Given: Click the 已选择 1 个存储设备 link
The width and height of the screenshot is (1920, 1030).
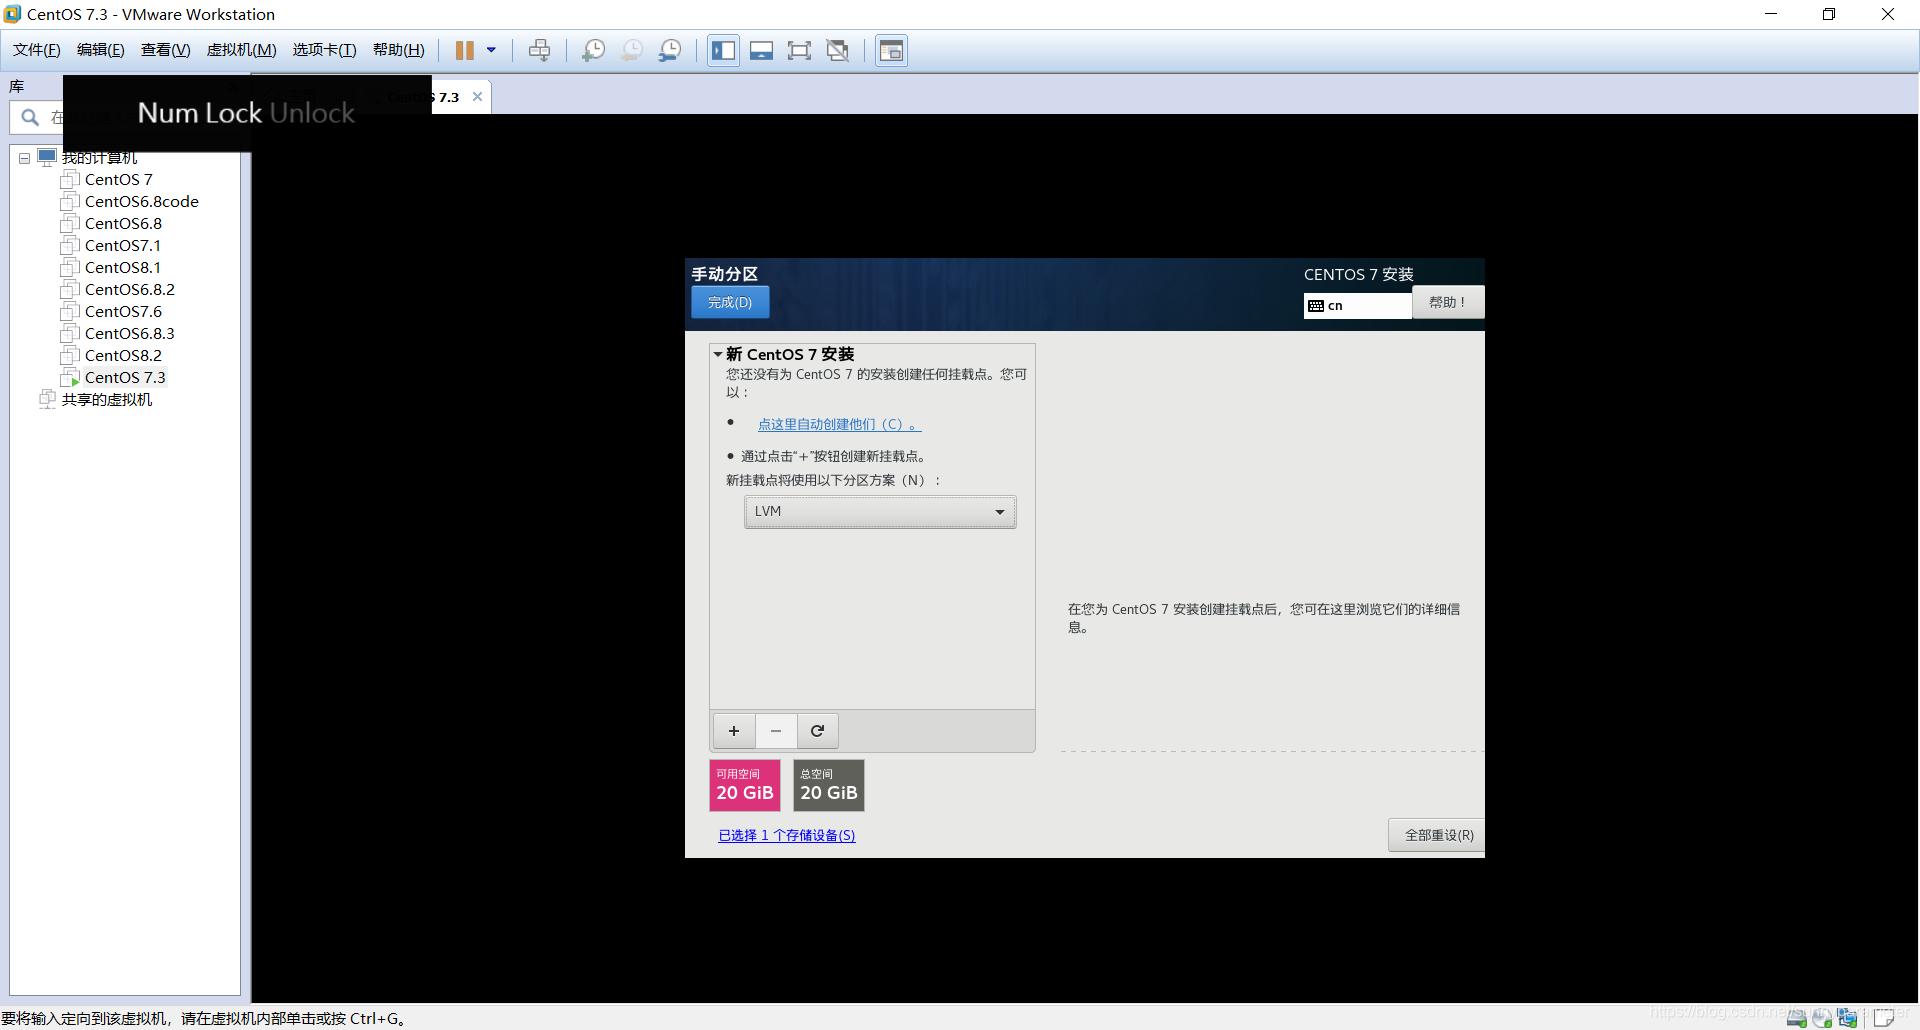Looking at the screenshot, I should point(787,836).
